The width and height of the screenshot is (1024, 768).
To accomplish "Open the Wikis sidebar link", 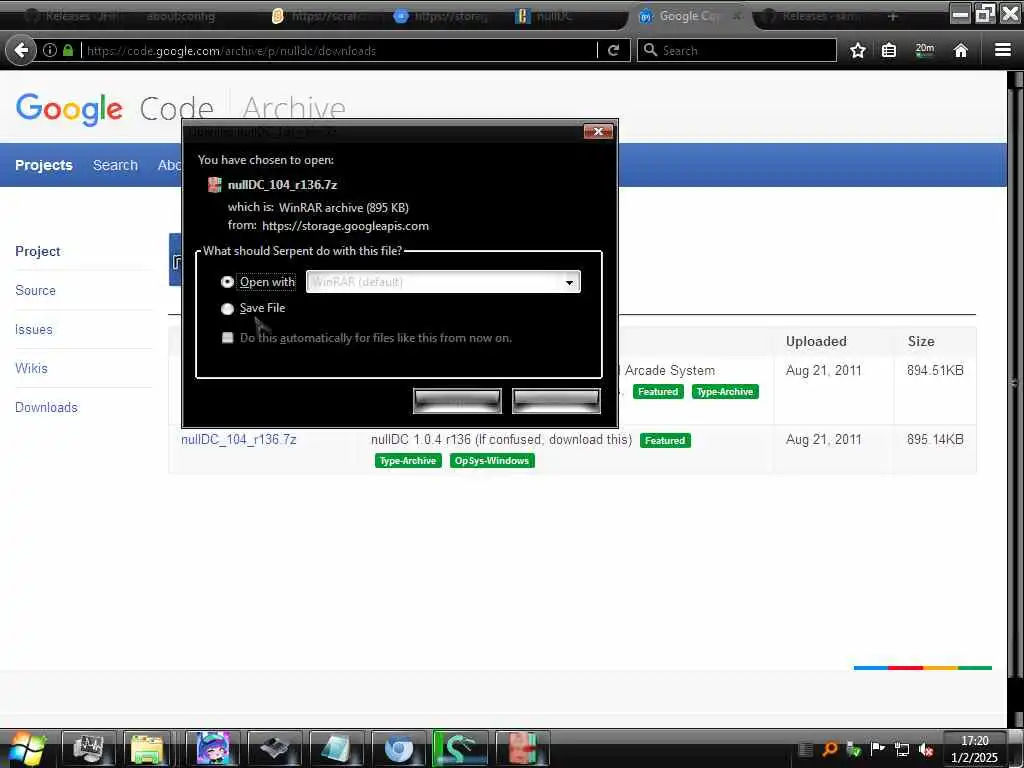I will pos(31,368).
